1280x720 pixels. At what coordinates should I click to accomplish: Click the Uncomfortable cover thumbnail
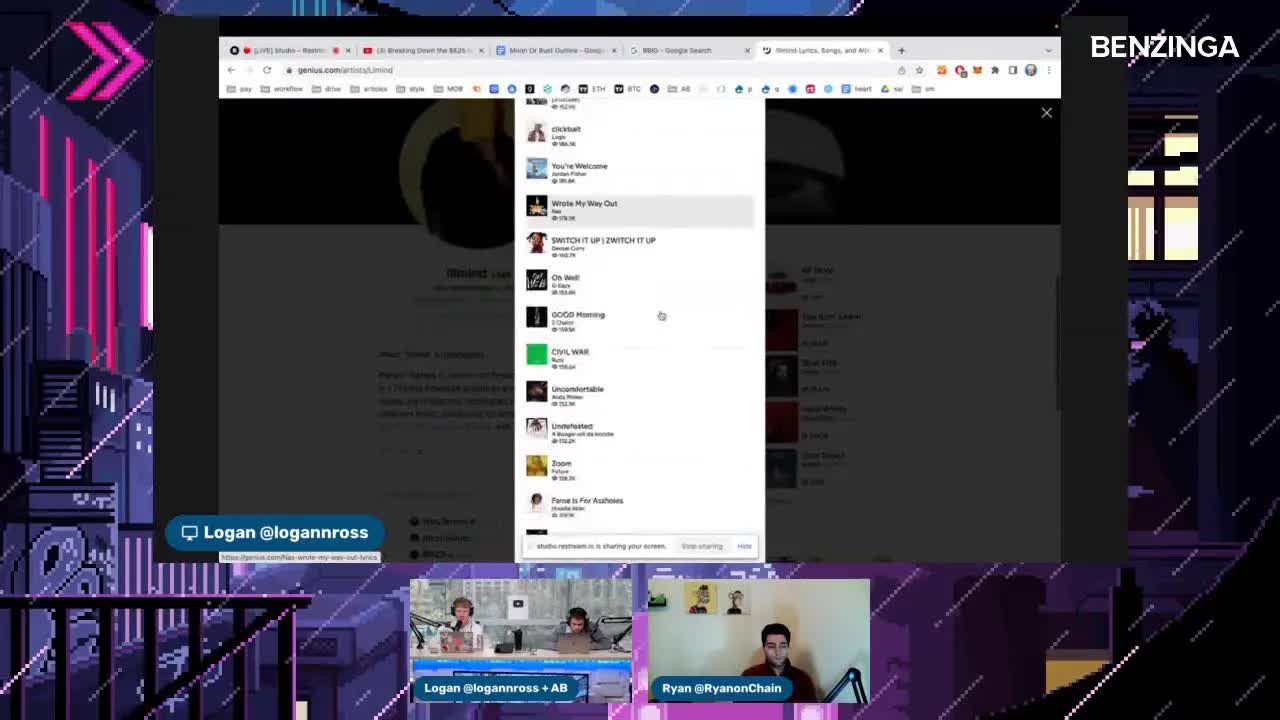[x=537, y=391]
